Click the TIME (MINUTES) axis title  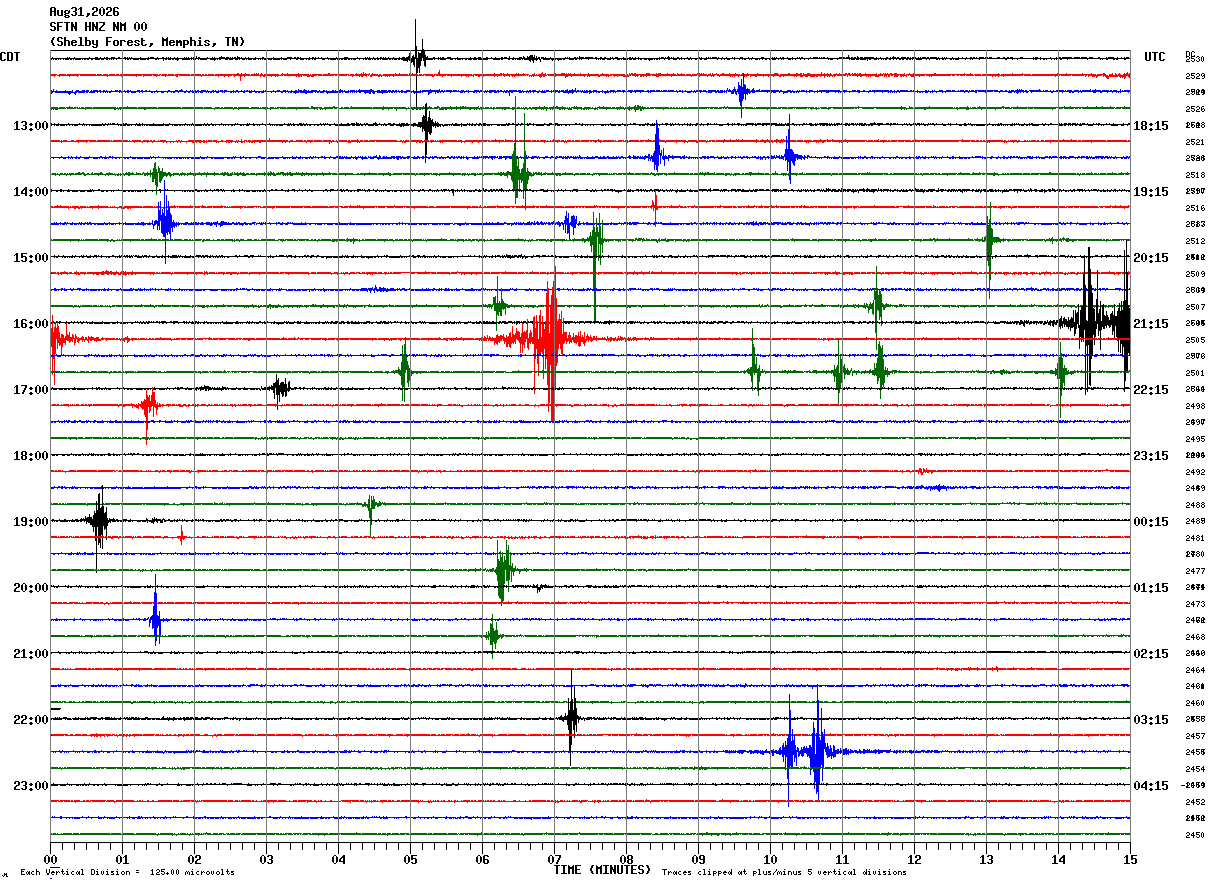coord(602,870)
